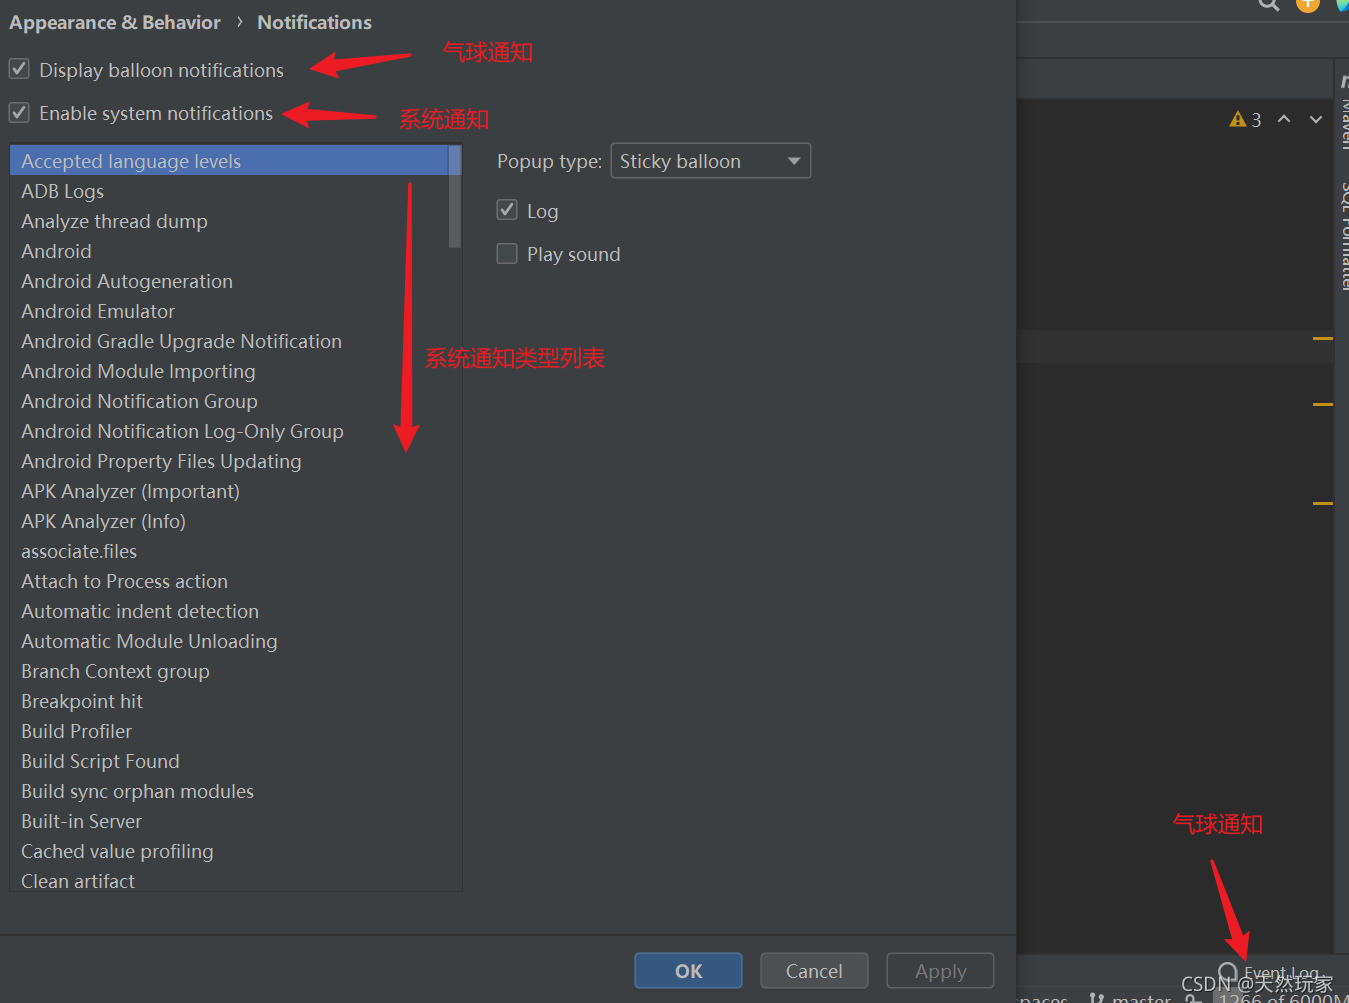Image resolution: width=1349 pixels, height=1003 pixels.
Task: Select Android Module Importing entry
Action: tap(229, 371)
